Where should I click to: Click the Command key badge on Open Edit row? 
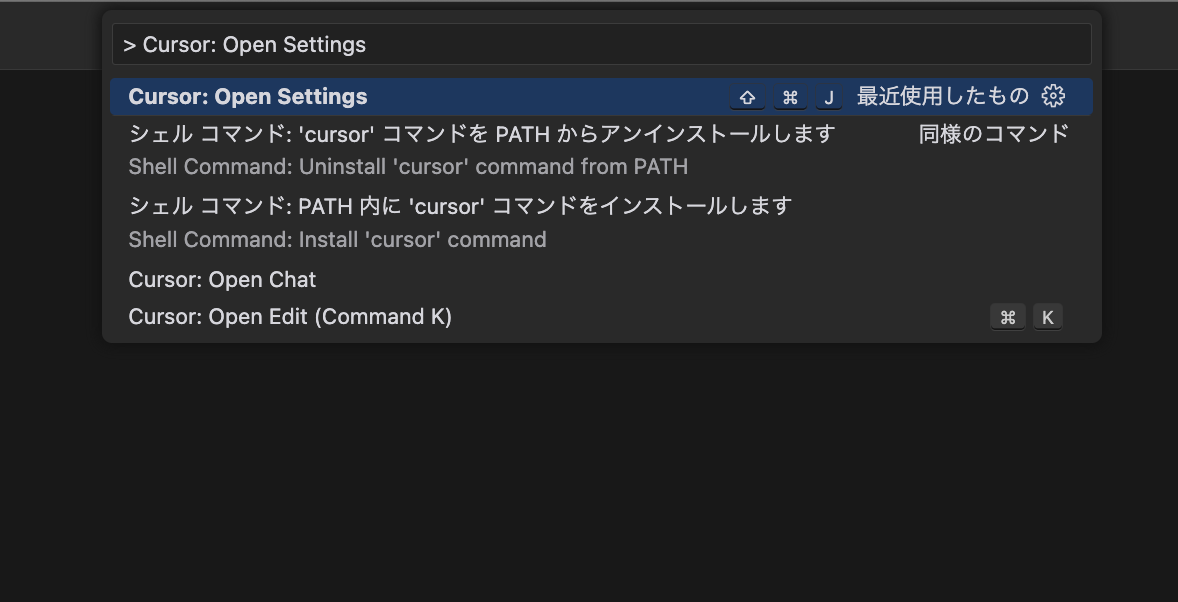(x=1007, y=318)
